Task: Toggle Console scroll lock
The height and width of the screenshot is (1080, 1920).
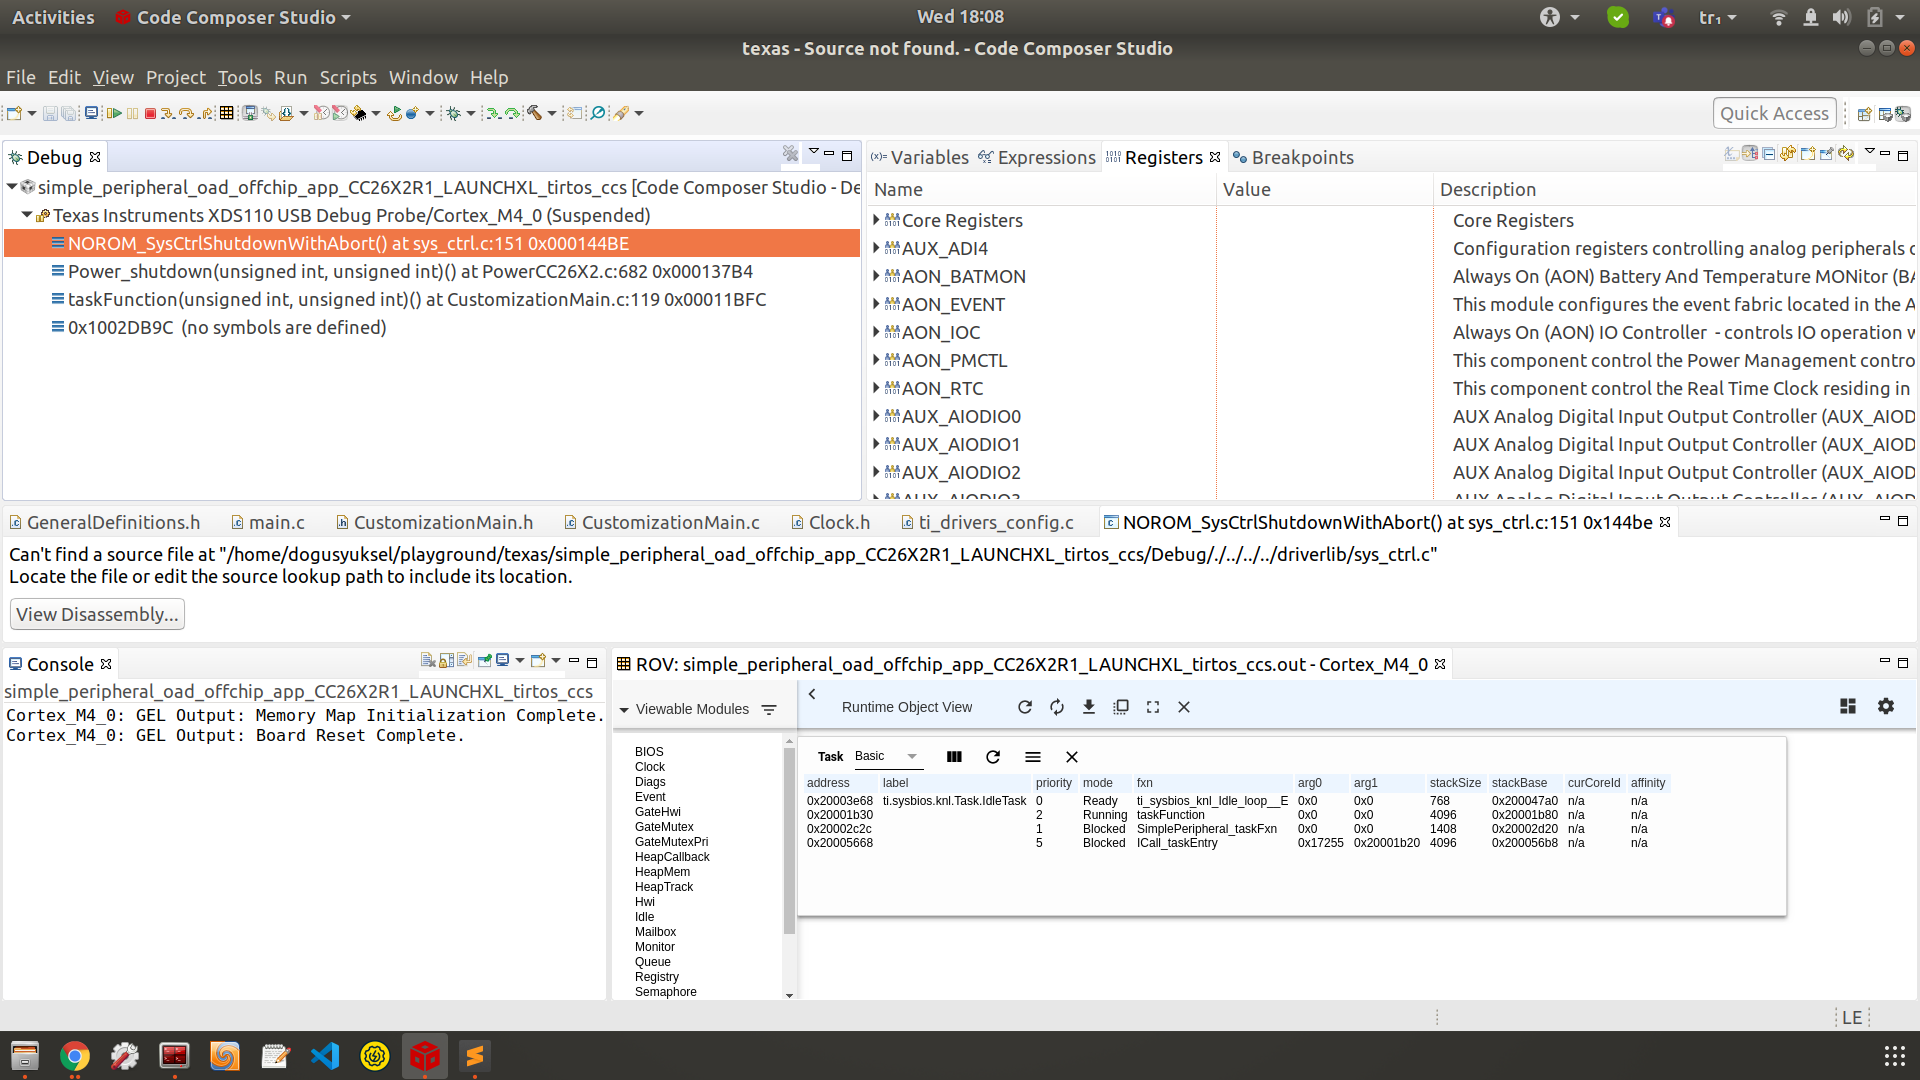Action: tap(447, 660)
